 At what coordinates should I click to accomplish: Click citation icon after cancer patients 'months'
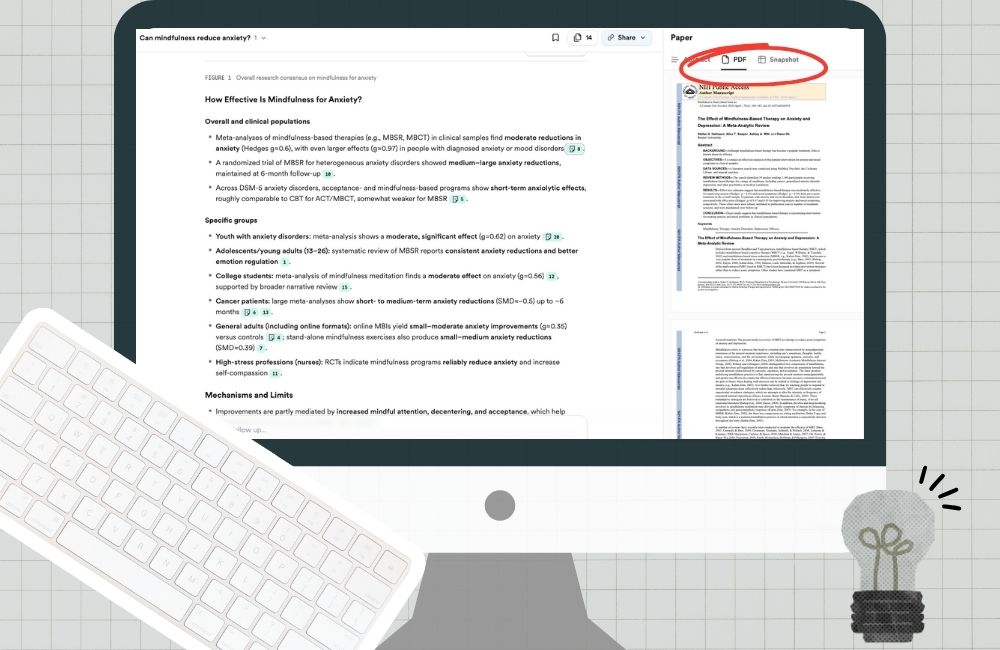pyautogui.click(x=250, y=313)
